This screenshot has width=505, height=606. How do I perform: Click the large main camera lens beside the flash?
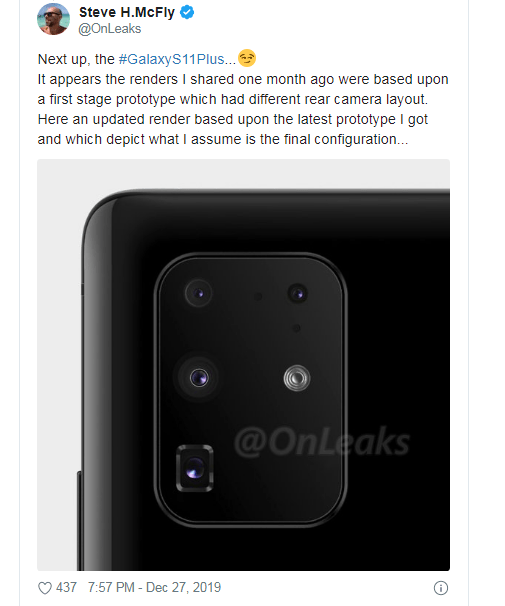pyautogui.click(x=199, y=377)
